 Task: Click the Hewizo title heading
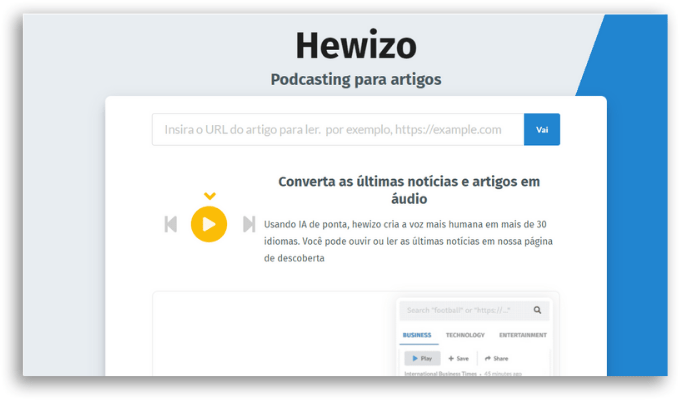coord(356,45)
